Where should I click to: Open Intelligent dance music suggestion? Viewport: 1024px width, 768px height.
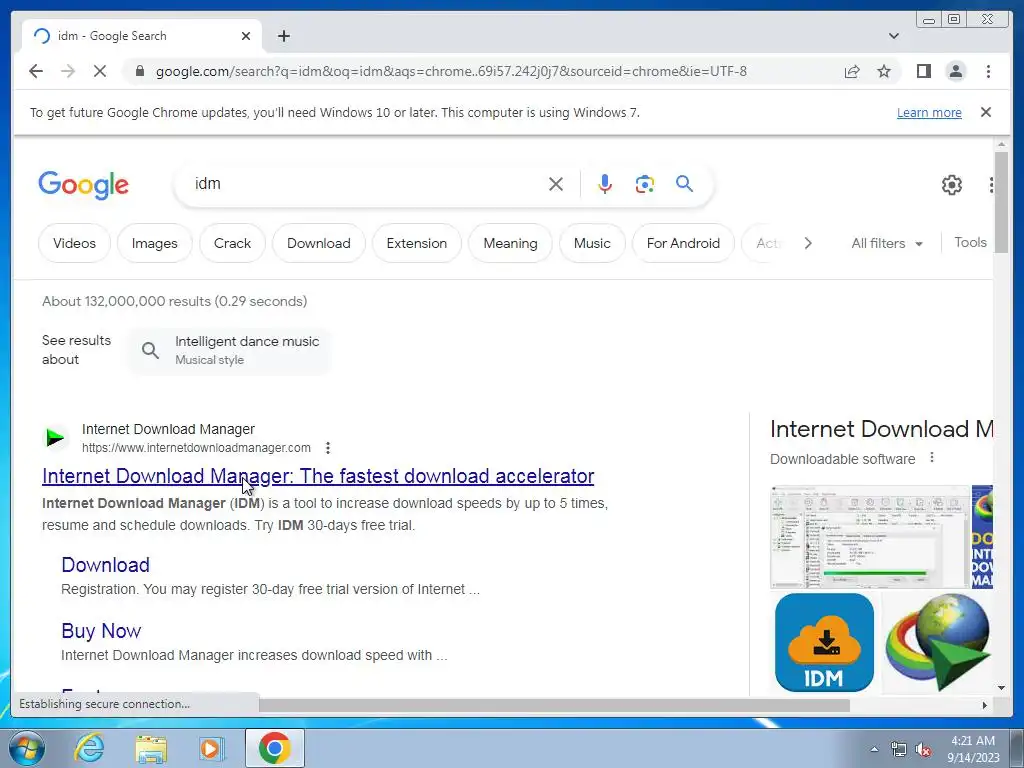[x=230, y=350]
